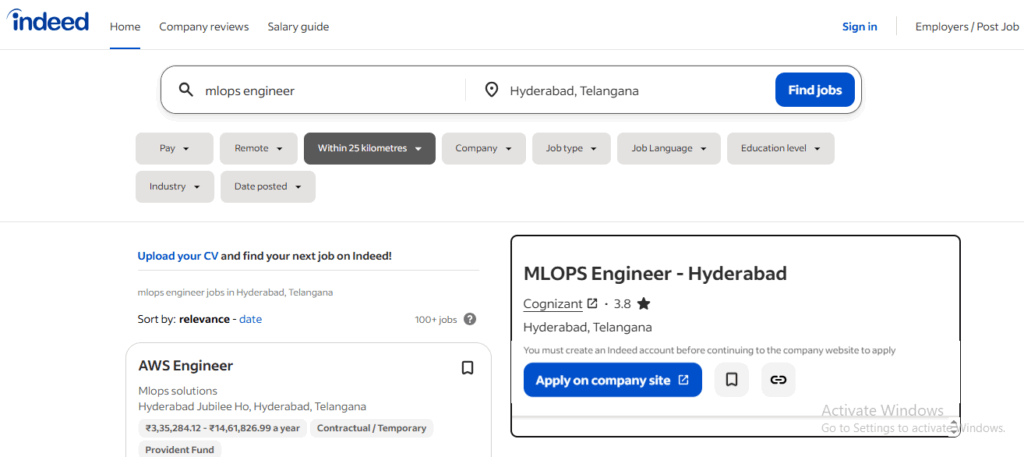The image size is (1024, 457).
Task: Save the AWS Engineer job with bookmark icon
Action: pyautogui.click(x=467, y=368)
